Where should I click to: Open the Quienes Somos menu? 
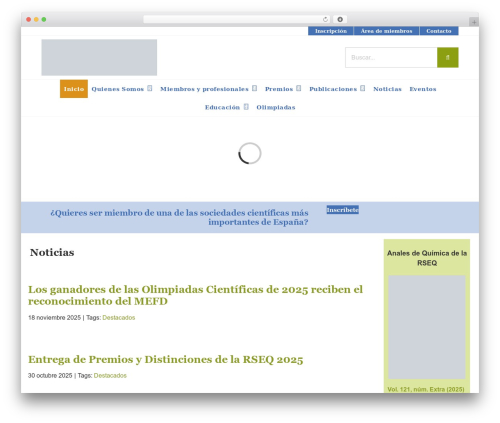(117, 89)
